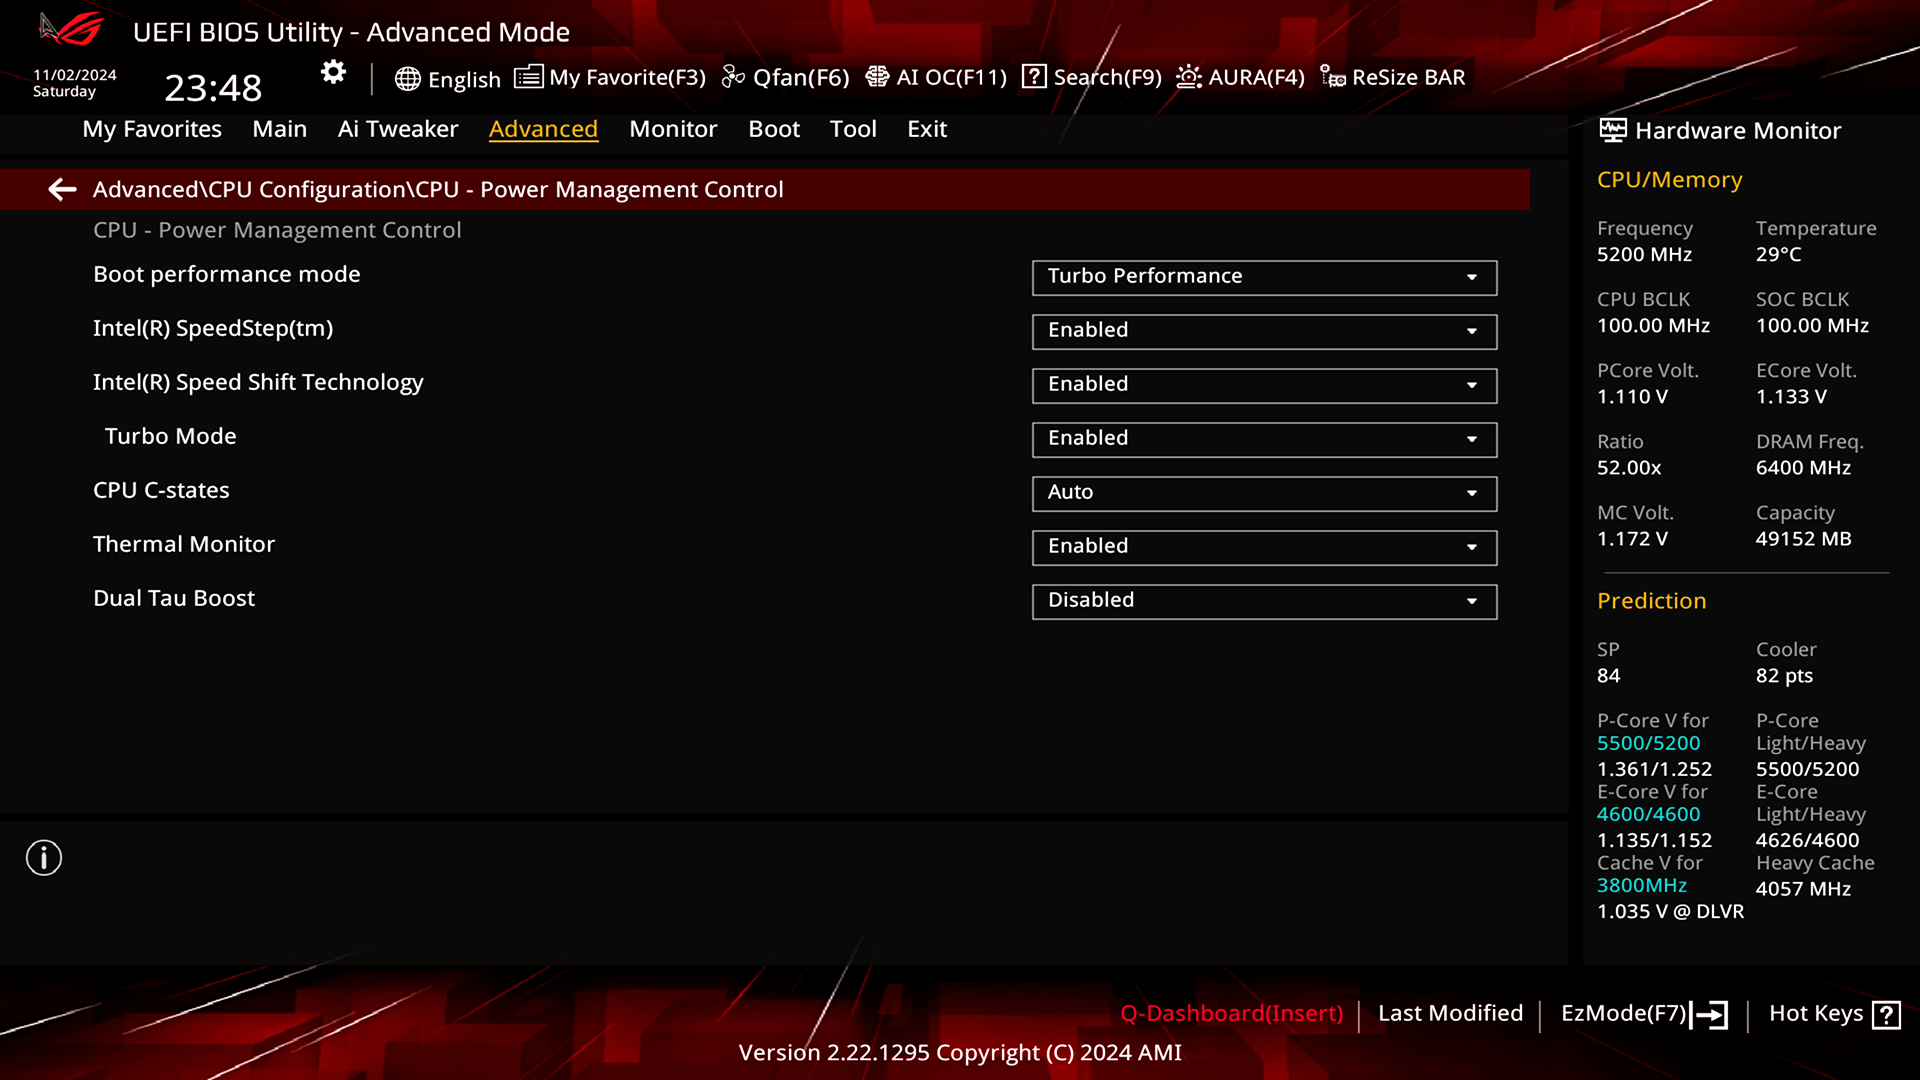Launch AI OC brain icon
1920x1080 pixels.
[877, 77]
